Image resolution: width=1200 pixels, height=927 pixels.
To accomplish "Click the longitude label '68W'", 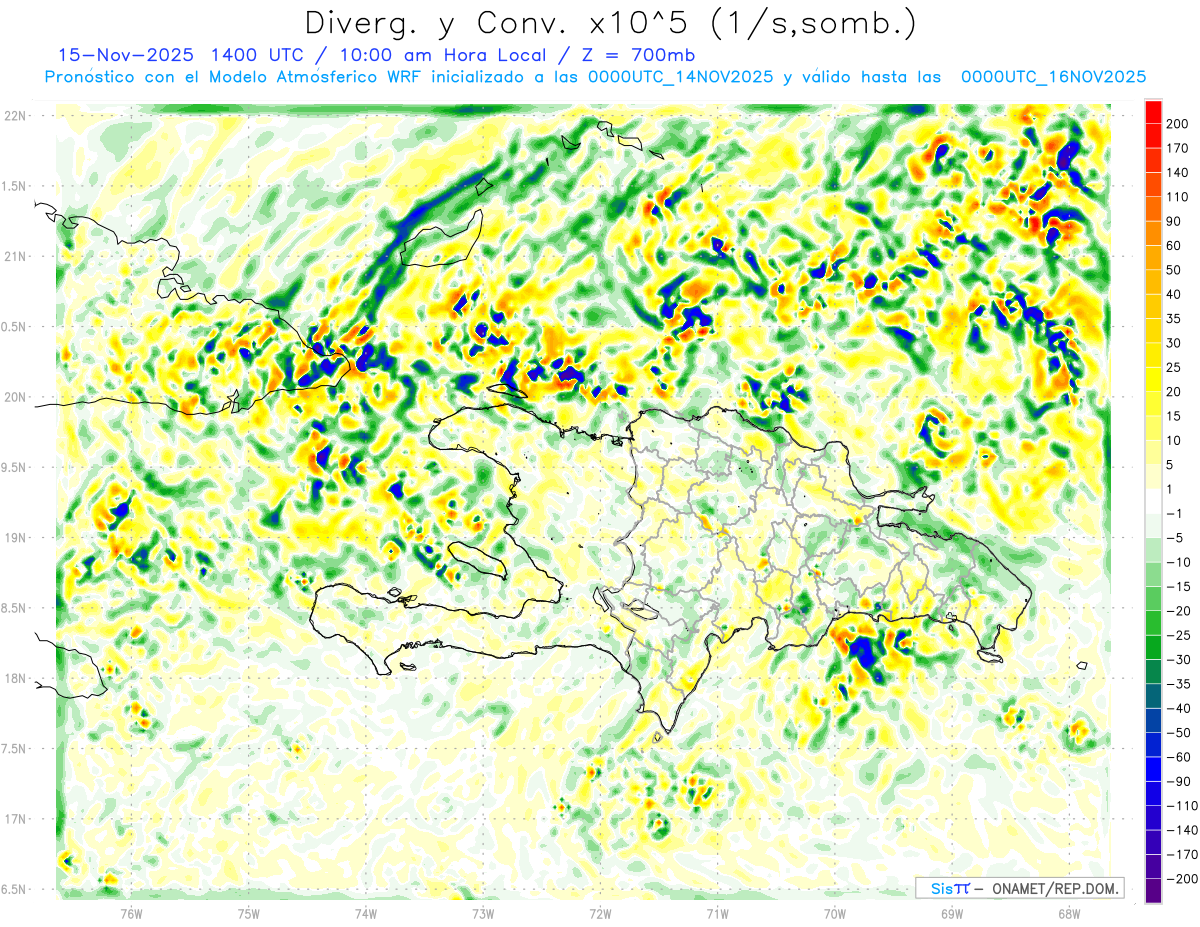I will (x=1067, y=914).
